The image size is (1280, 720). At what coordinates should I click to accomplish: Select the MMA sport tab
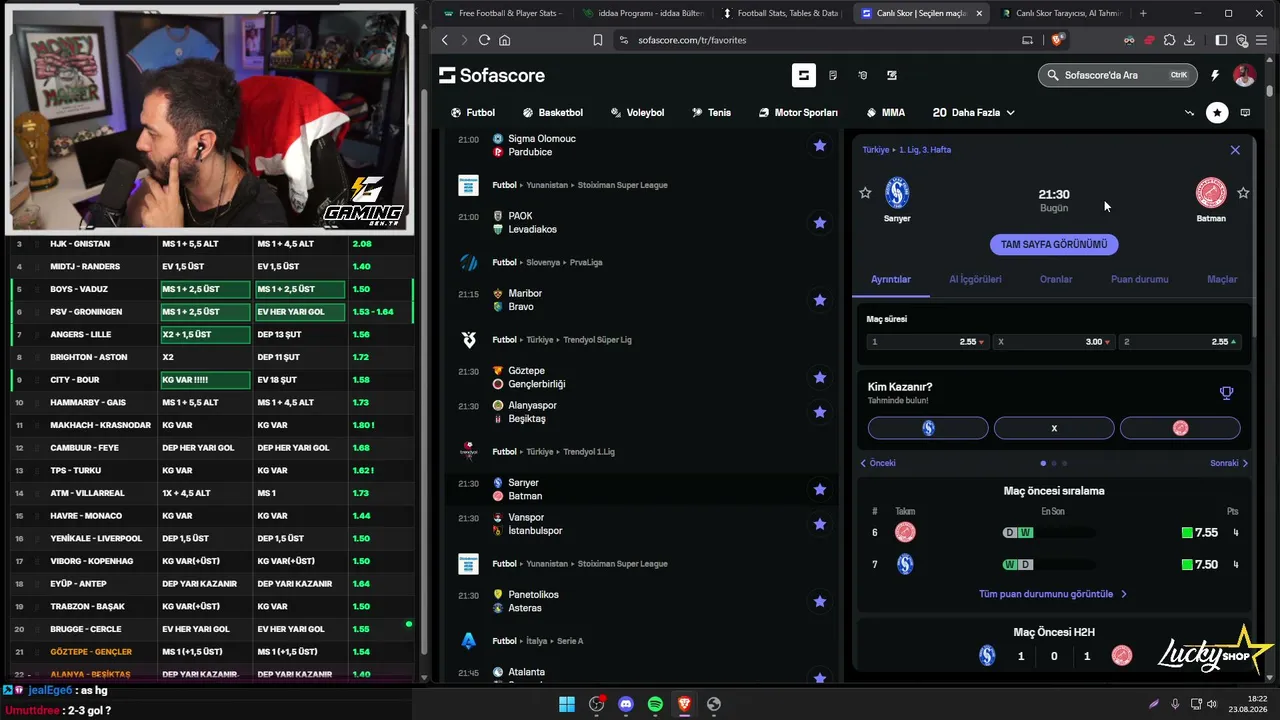coord(886,113)
